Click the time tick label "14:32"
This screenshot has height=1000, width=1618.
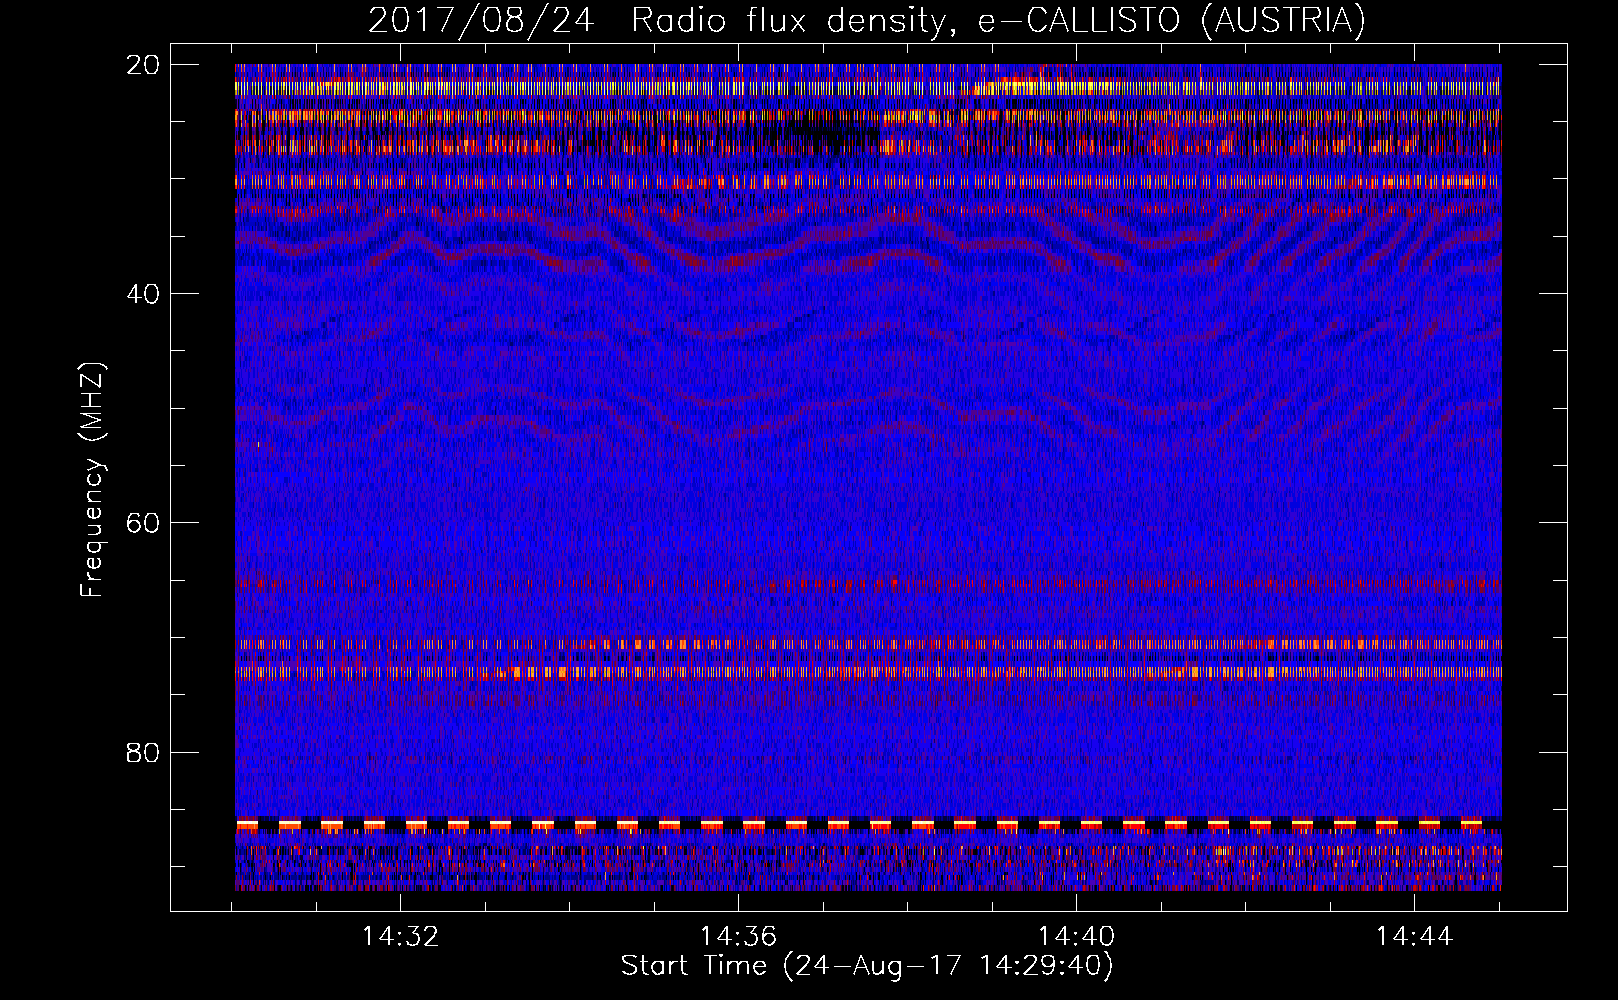coord(400,937)
